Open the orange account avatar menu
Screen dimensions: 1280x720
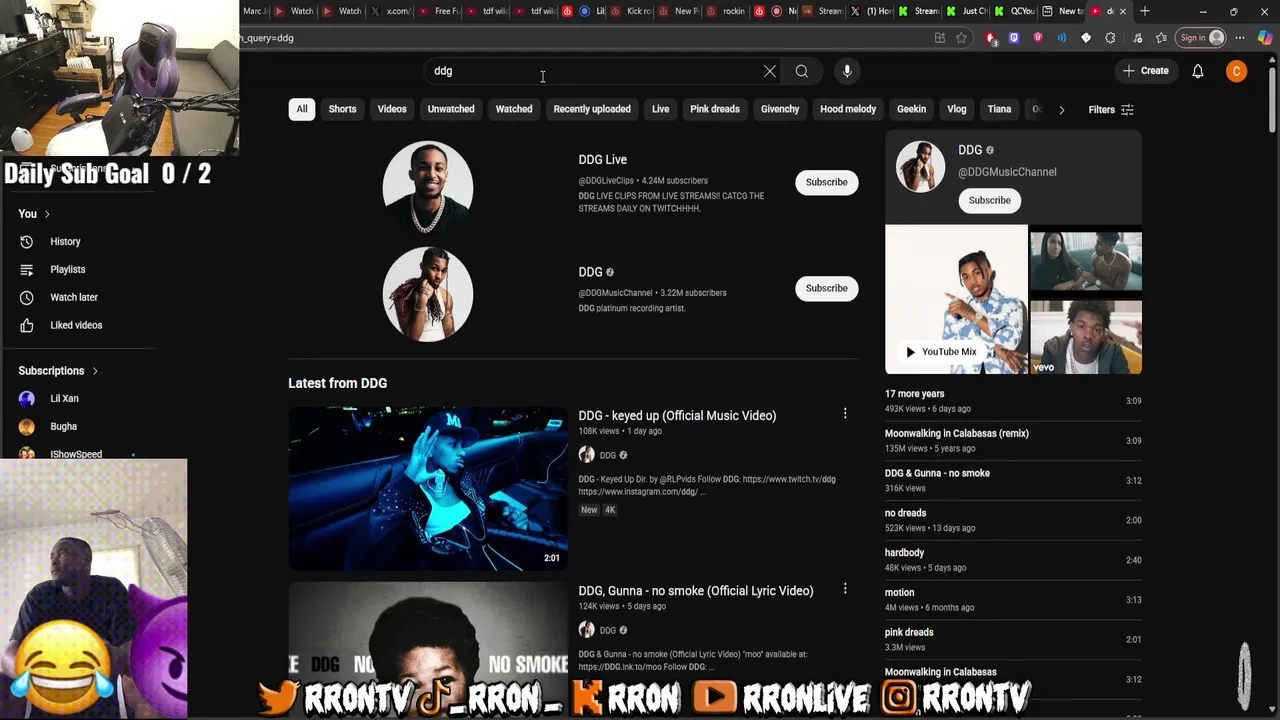point(1237,71)
